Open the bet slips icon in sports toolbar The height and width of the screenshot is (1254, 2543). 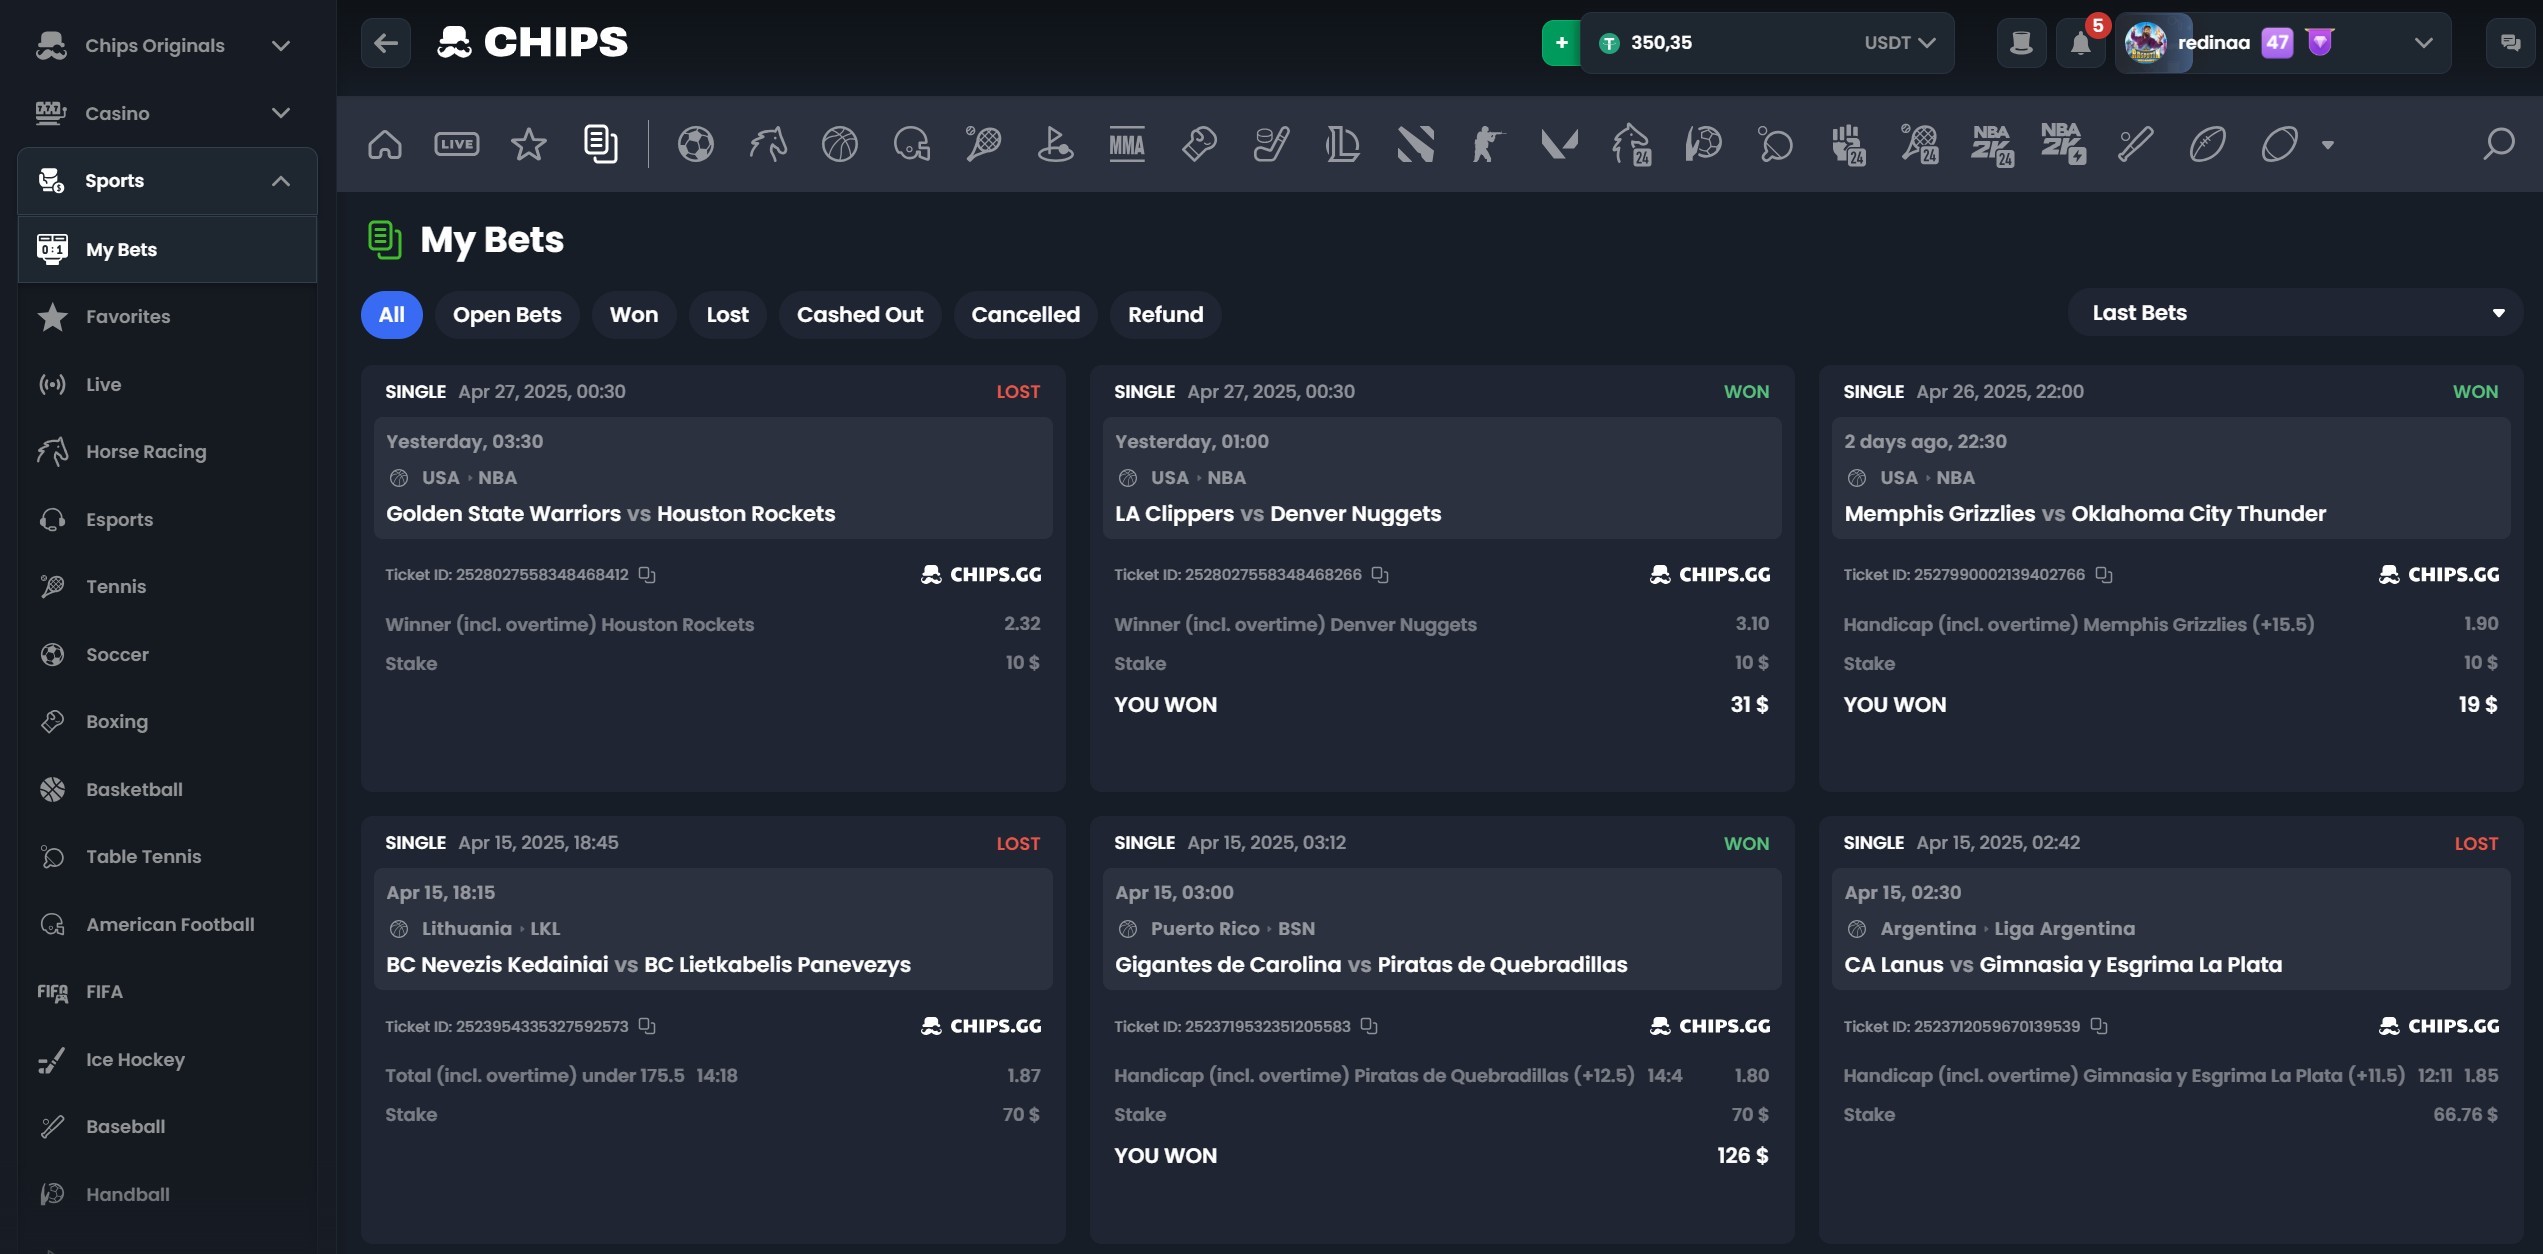coord(601,144)
